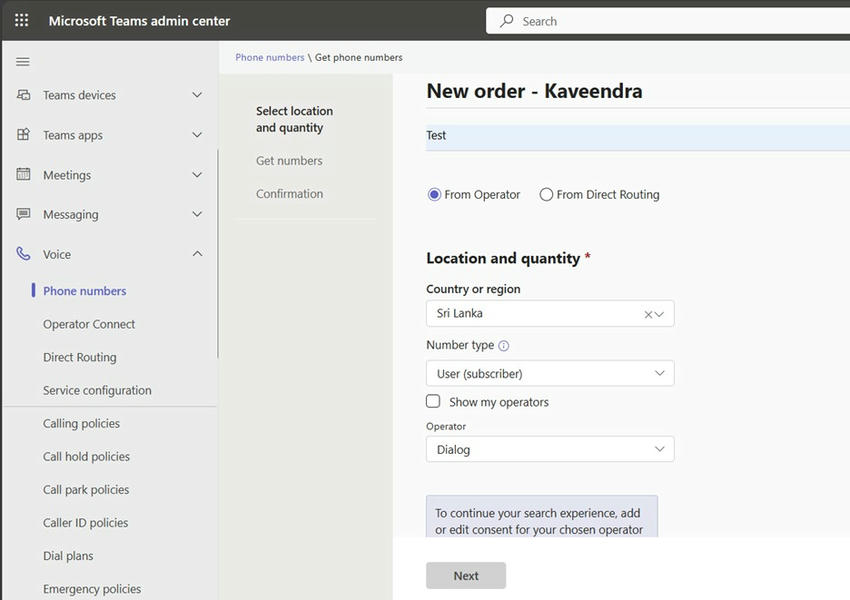Open Calling policies page
Viewport: 850px width, 600px height.
click(81, 423)
